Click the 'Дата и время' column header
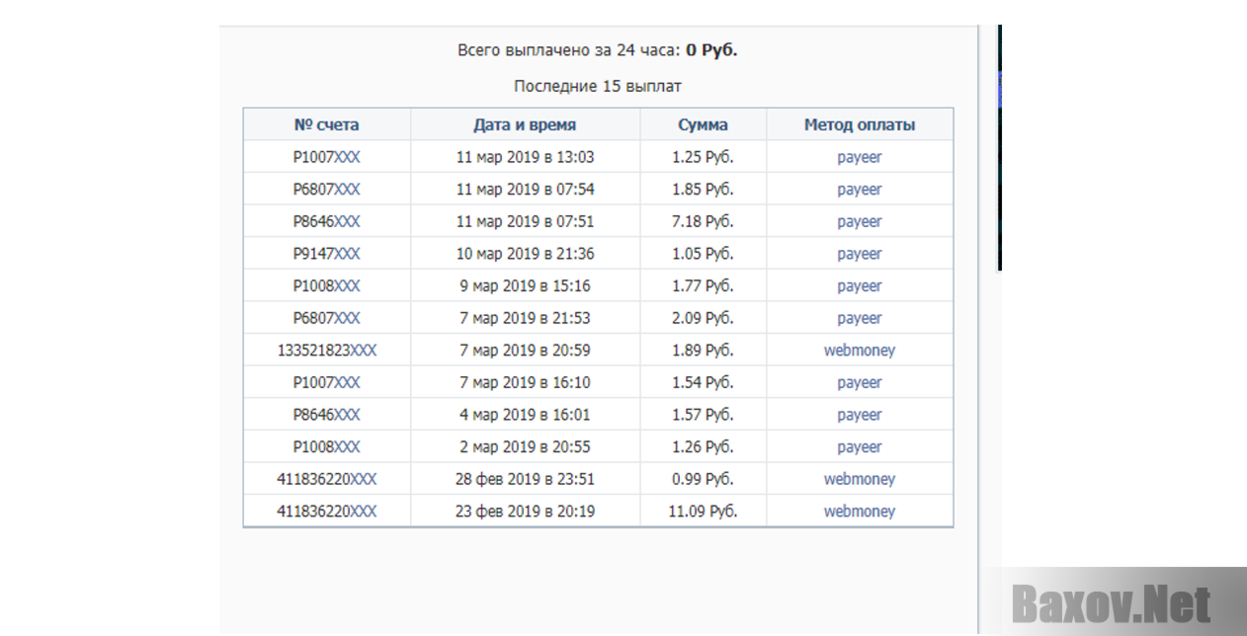The image size is (1247, 636). click(x=525, y=125)
